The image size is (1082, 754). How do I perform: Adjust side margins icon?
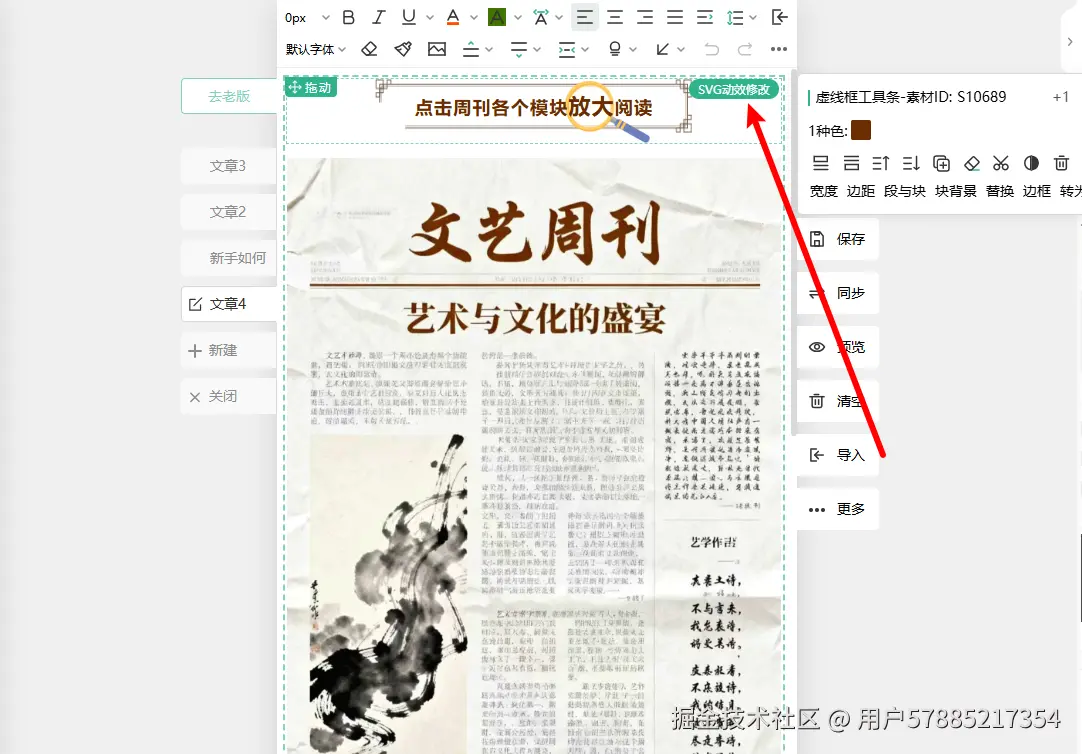click(x=567, y=49)
